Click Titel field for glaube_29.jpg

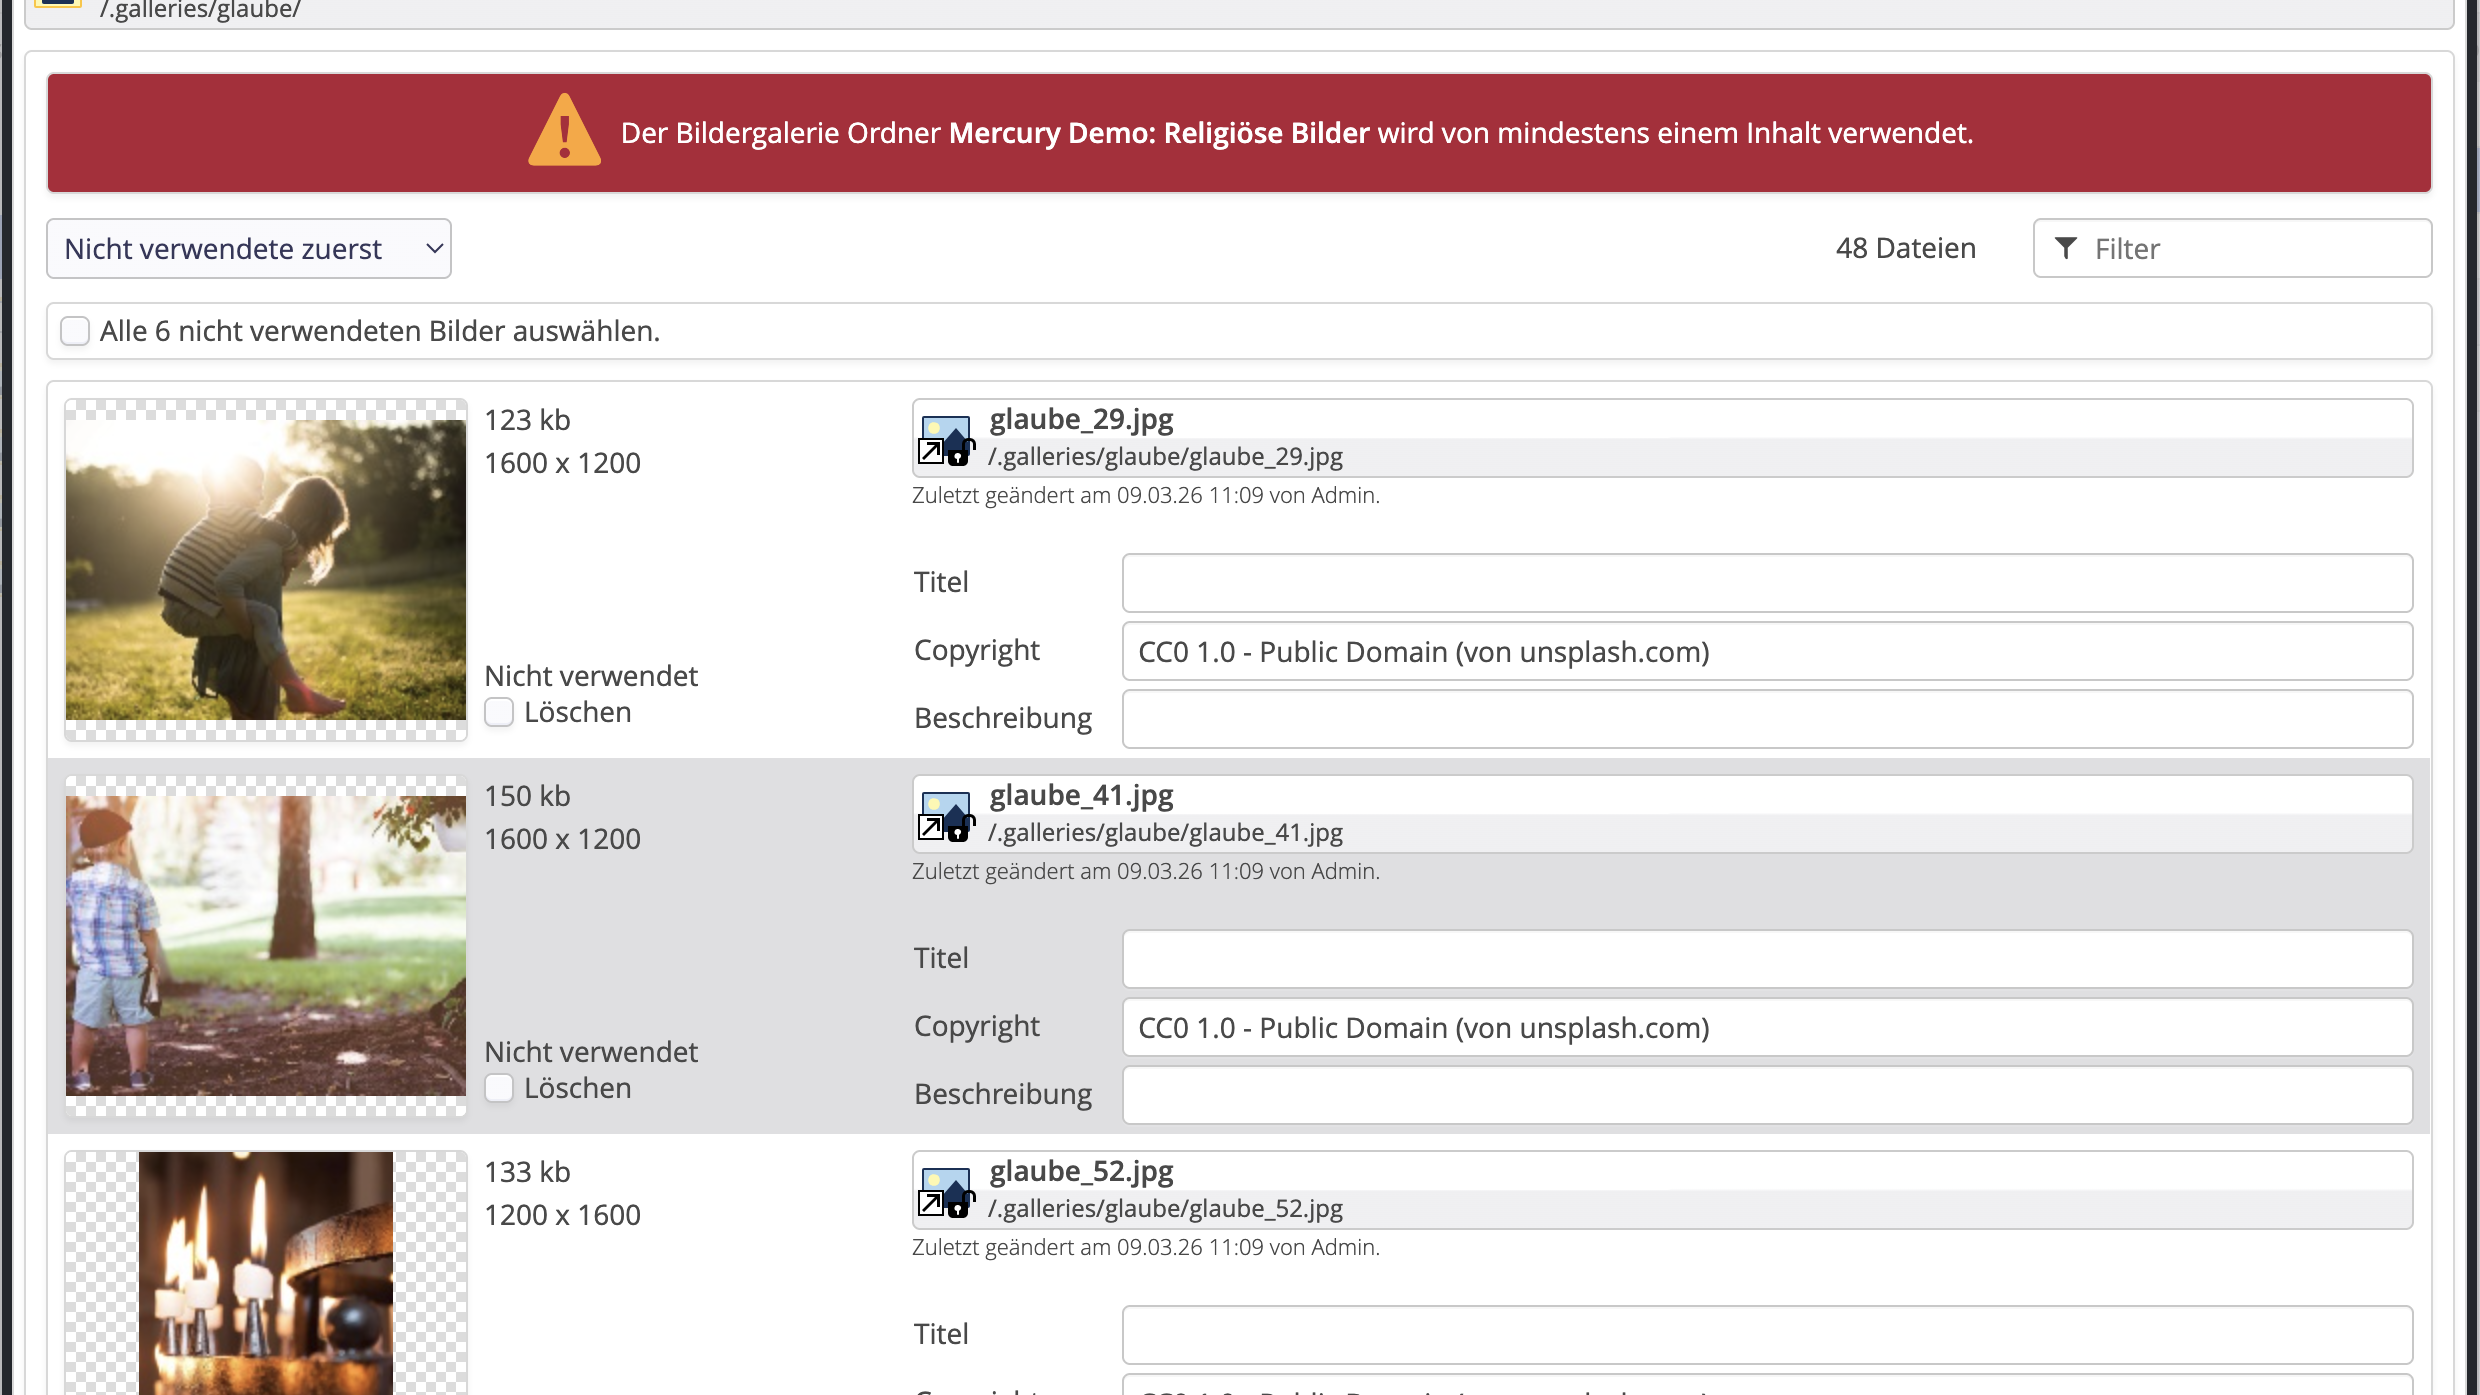[x=1766, y=583]
